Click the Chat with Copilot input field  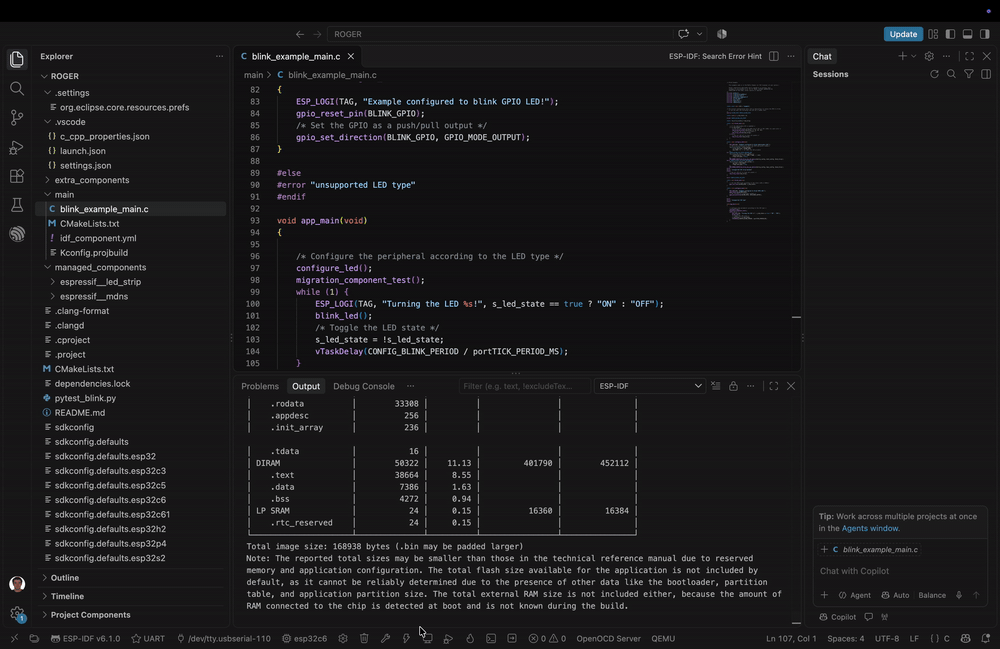coord(899,571)
